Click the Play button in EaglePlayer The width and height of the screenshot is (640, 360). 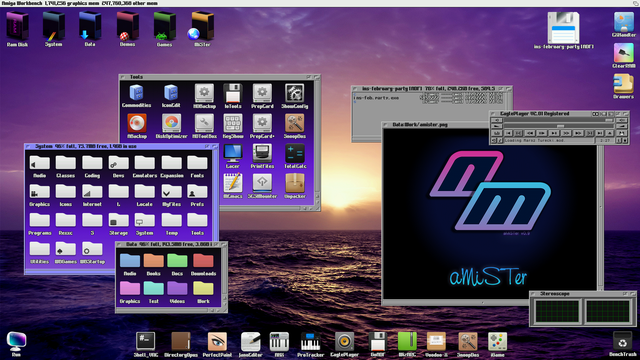point(554,133)
